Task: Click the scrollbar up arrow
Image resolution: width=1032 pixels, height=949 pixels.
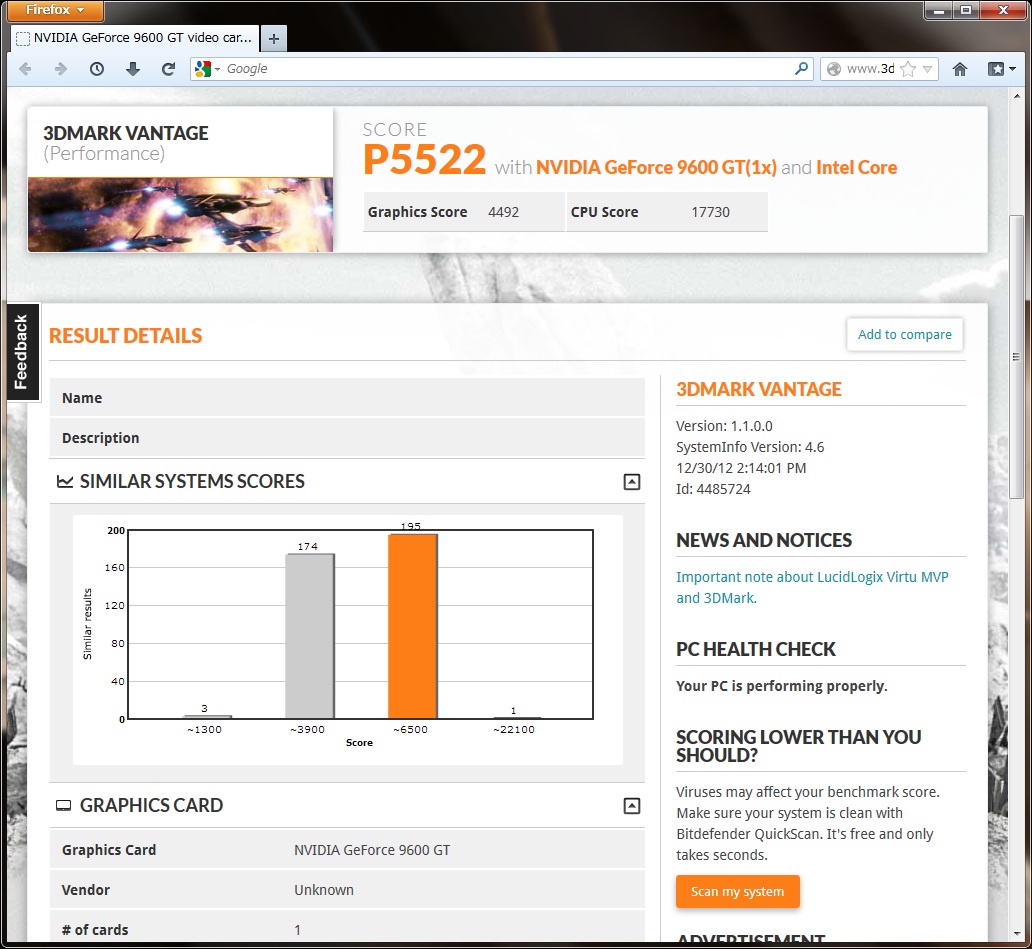Action: click(x=1016, y=96)
